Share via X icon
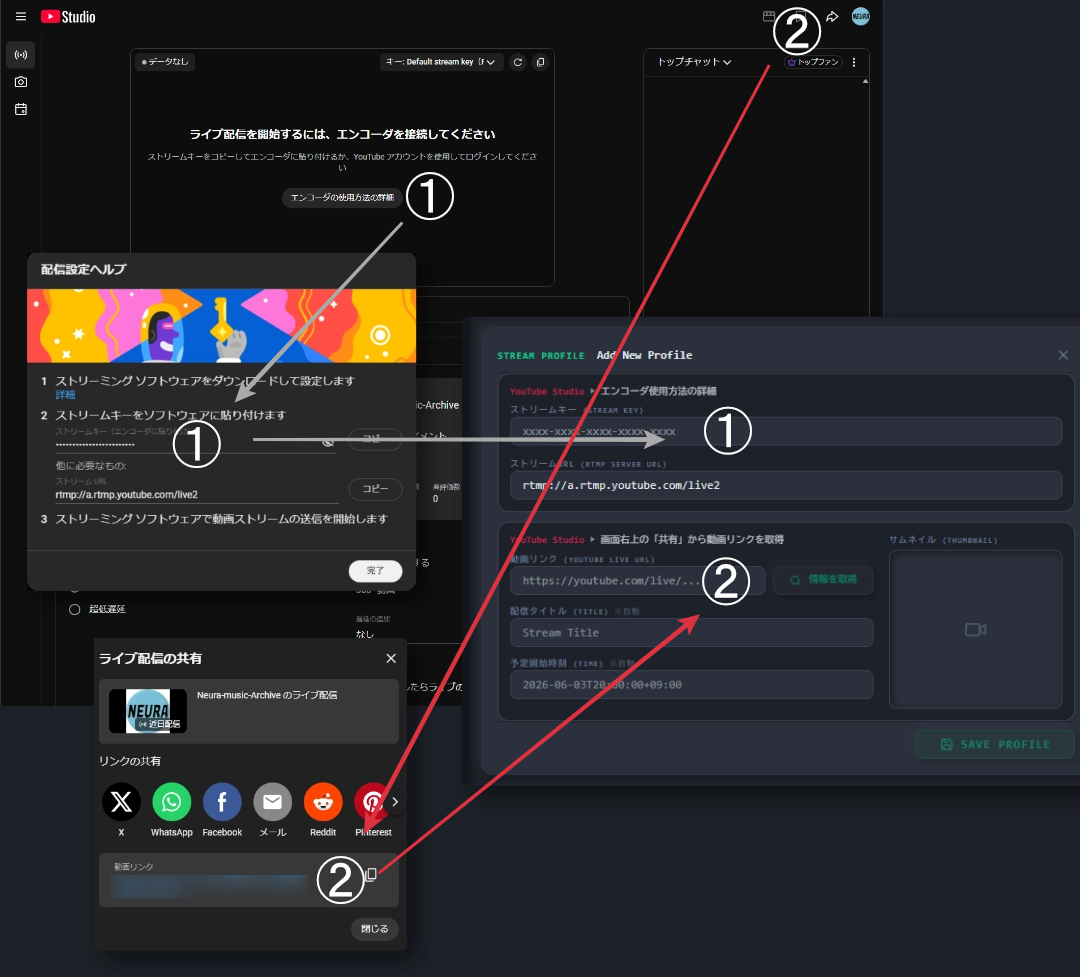The height and width of the screenshot is (977, 1080). [x=121, y=802]
